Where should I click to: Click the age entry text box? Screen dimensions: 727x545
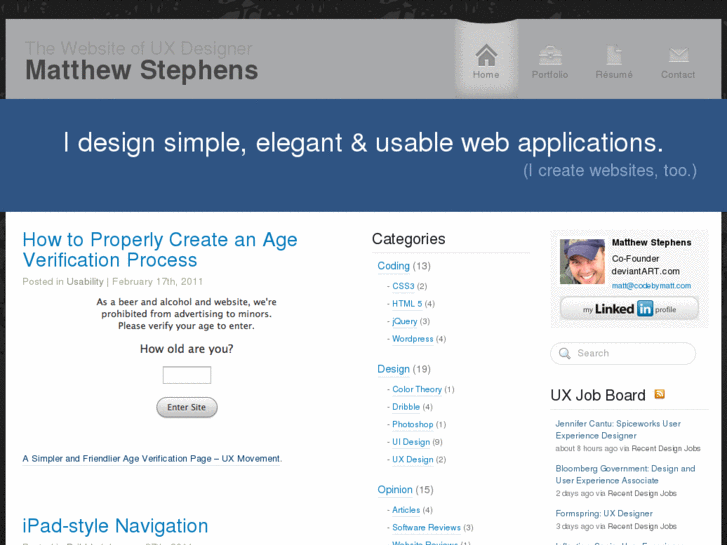[x=187, y=375]
